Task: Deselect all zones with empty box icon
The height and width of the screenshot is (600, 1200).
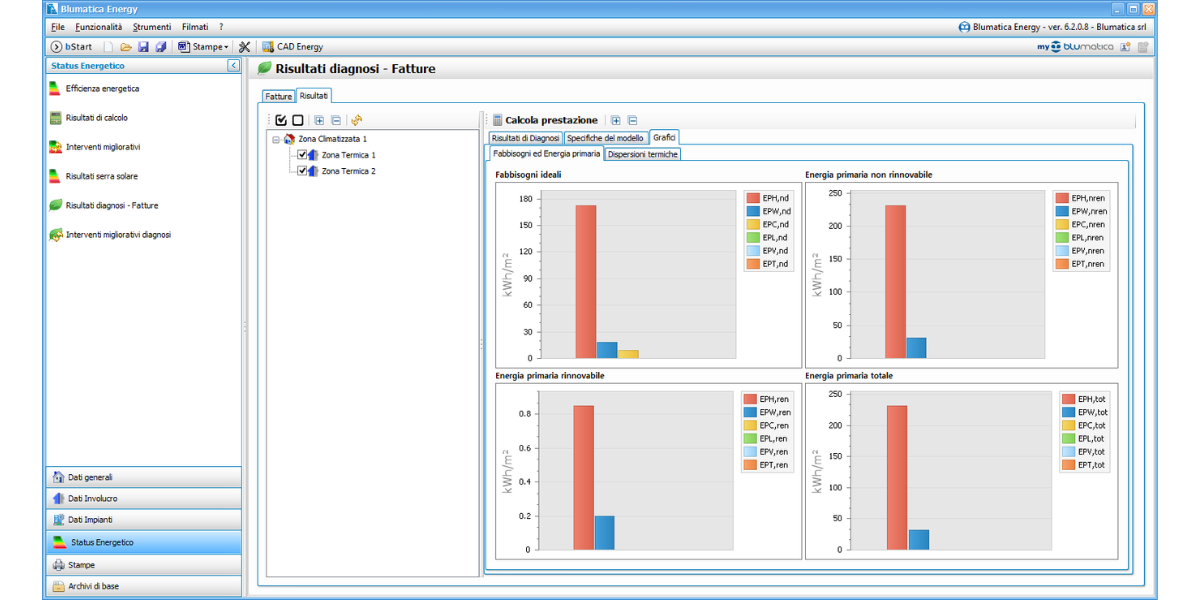Action: point(298,120)
